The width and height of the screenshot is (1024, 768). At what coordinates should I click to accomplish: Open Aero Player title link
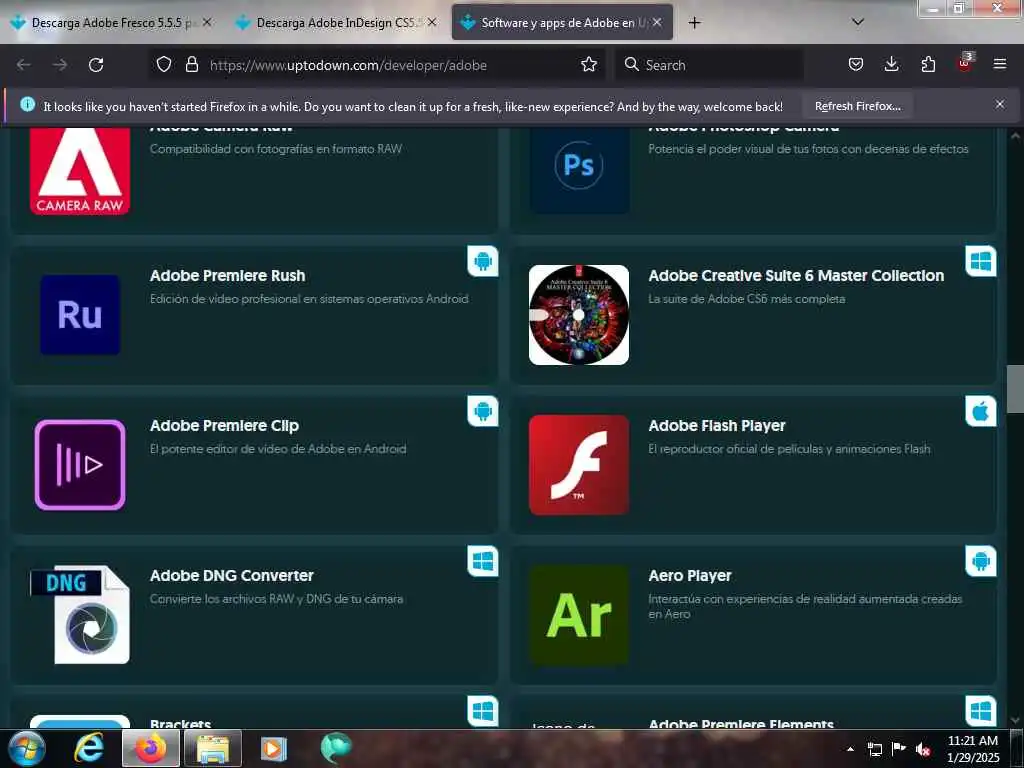(x=690, y=576)
